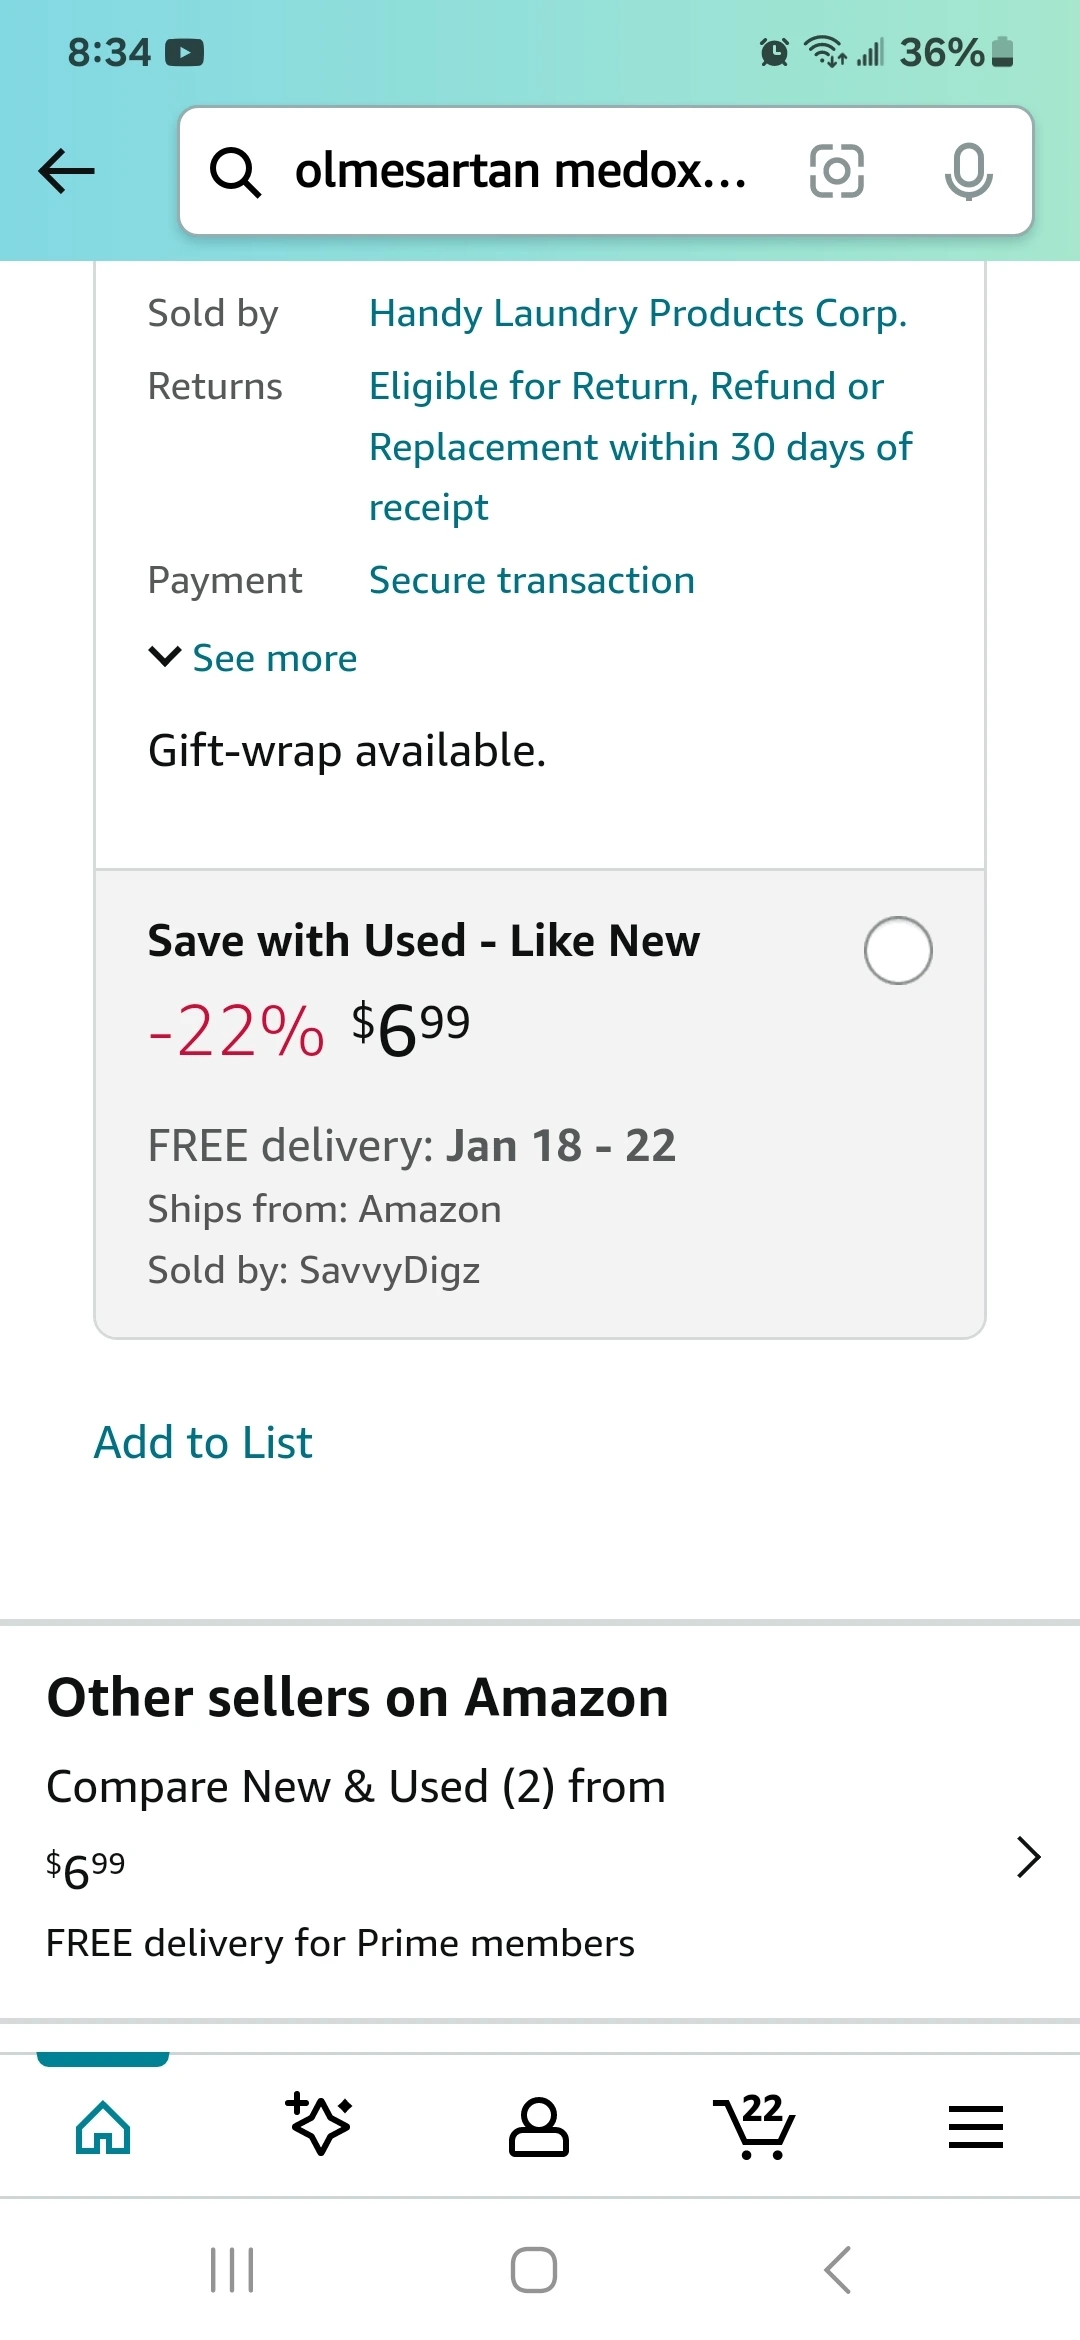This screenshot has height=2340, width=1080.
Task: Open the Secure transaction link
Action: pos(532,581)
